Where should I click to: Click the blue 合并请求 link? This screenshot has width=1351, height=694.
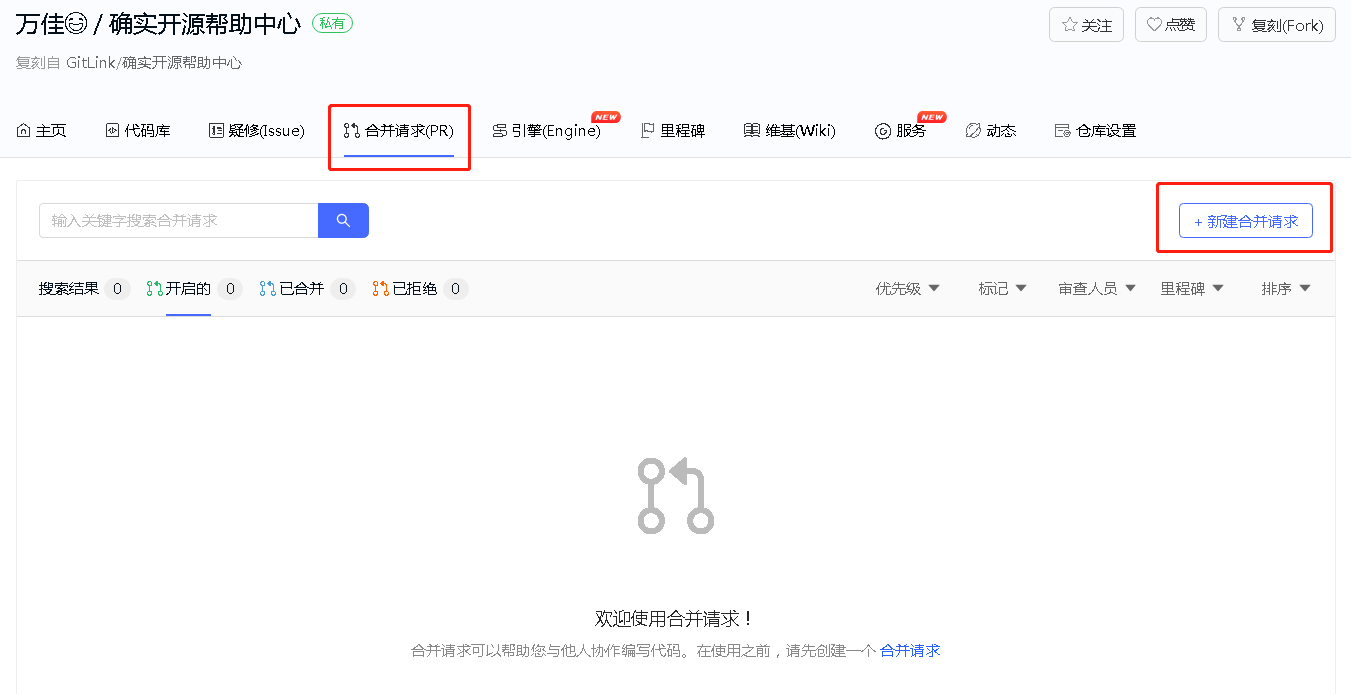(910, 651)
